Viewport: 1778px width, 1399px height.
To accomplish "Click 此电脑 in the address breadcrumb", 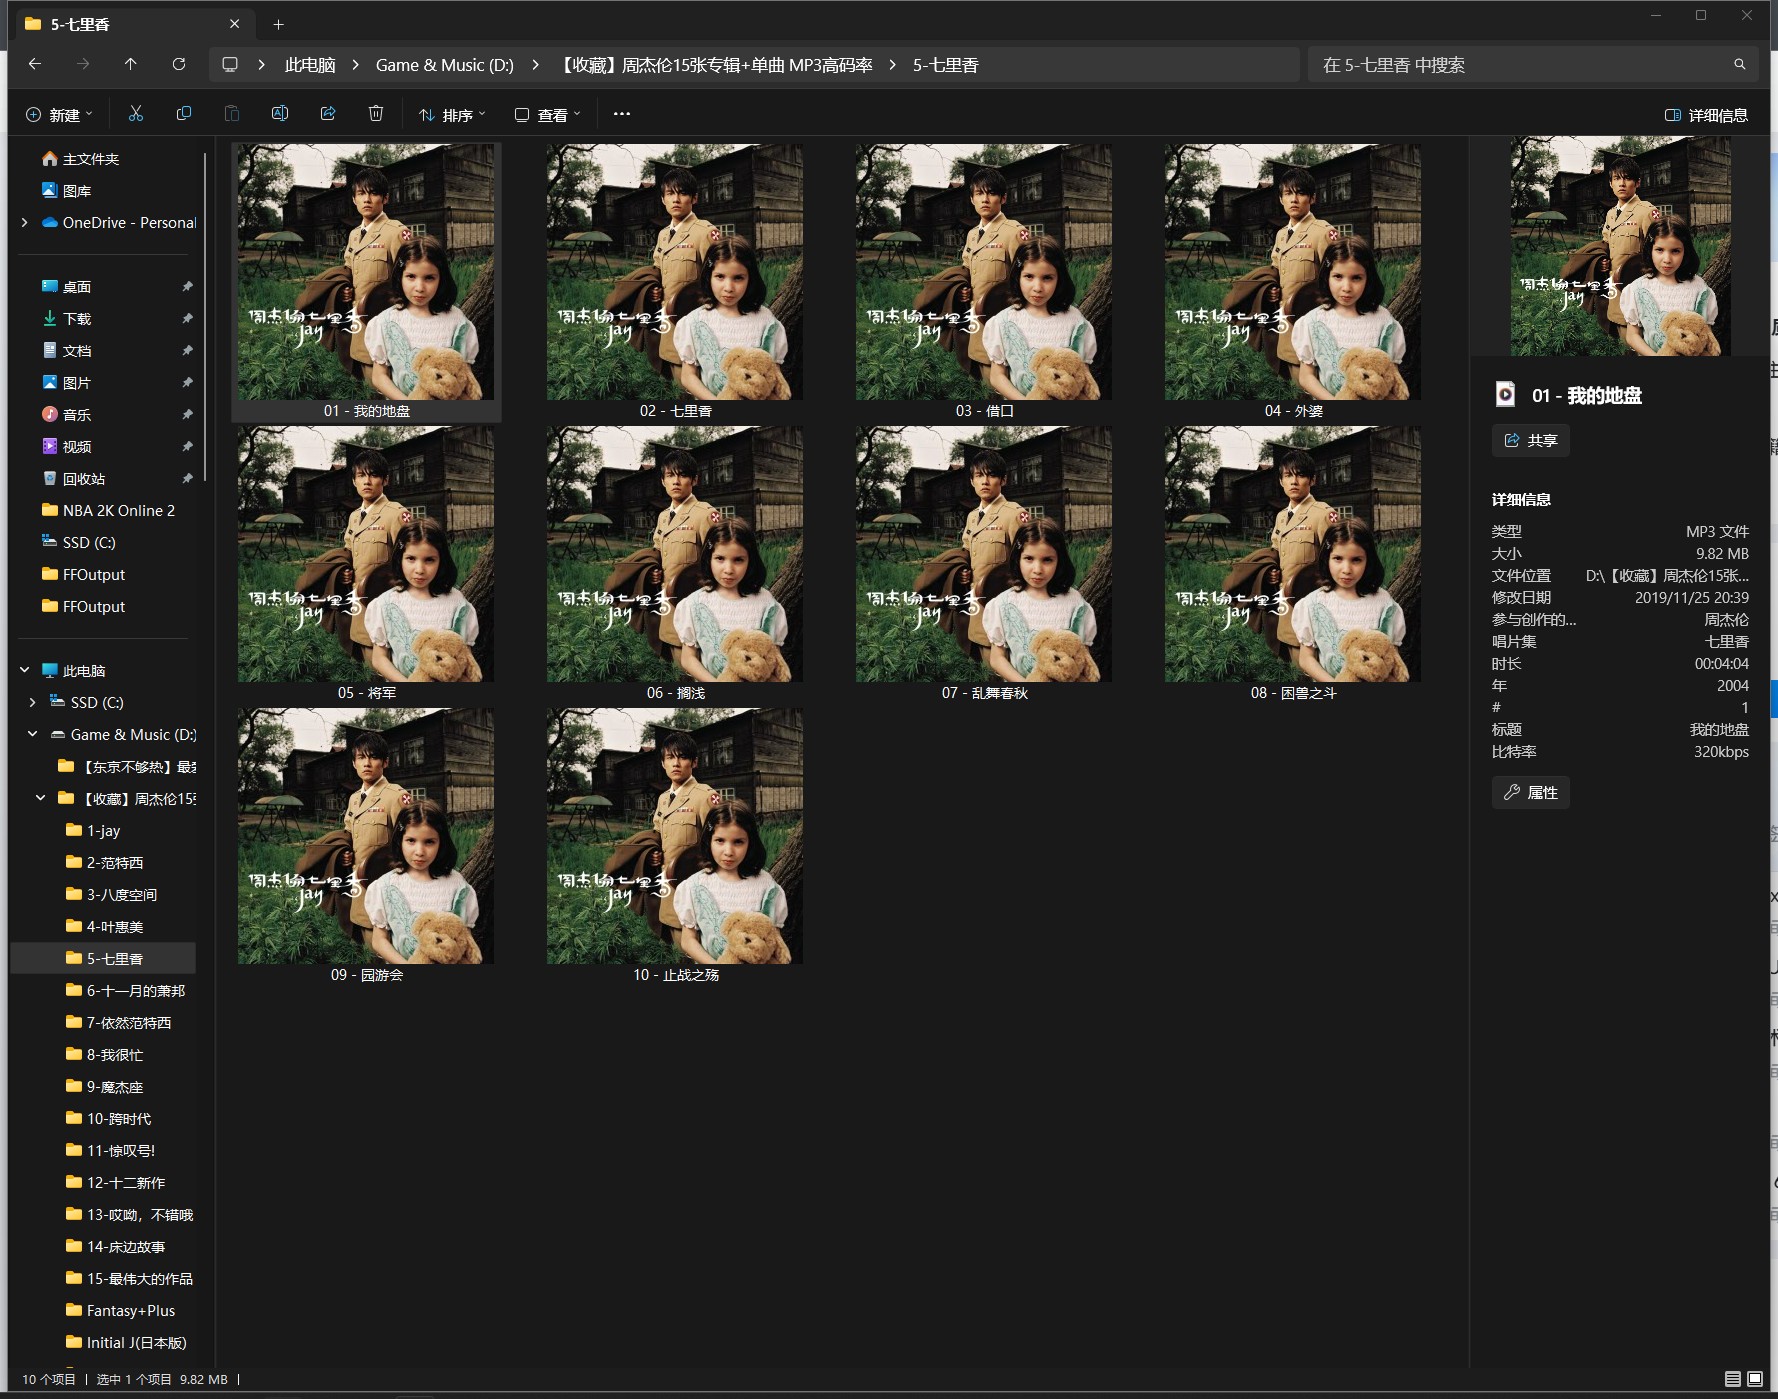I will pyautogui.click(x=310, y=65).
